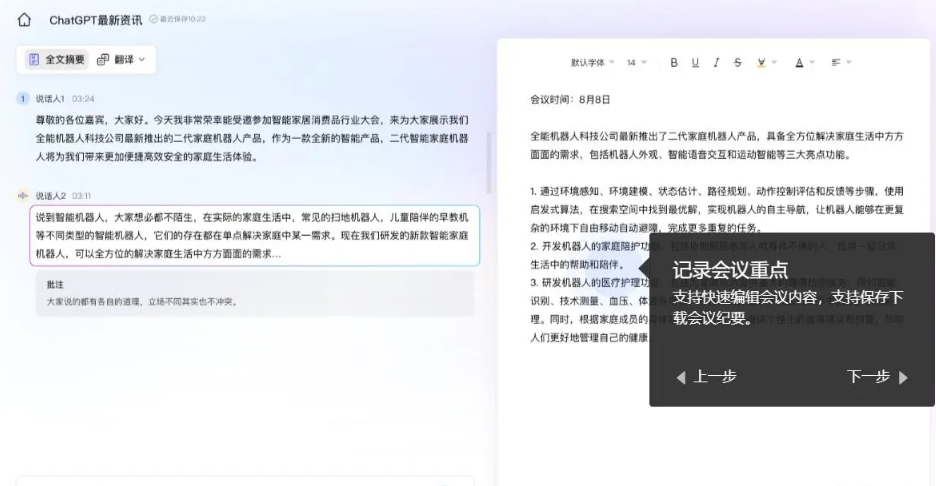Jump to timestamp 03:11

[81, 195]
